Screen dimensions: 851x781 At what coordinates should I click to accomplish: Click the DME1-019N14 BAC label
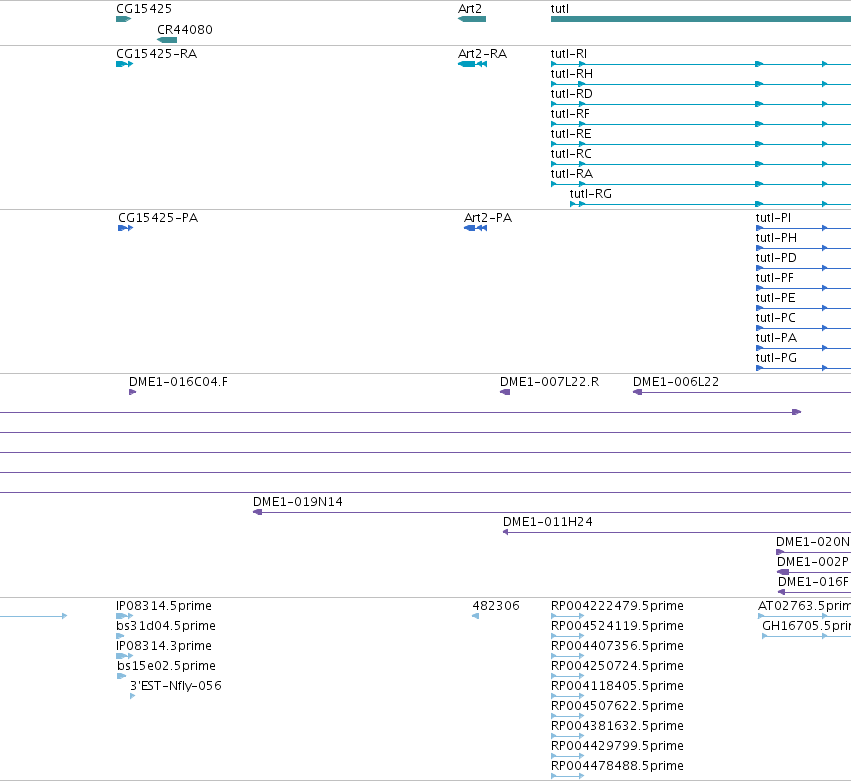(x=297, y=502)
